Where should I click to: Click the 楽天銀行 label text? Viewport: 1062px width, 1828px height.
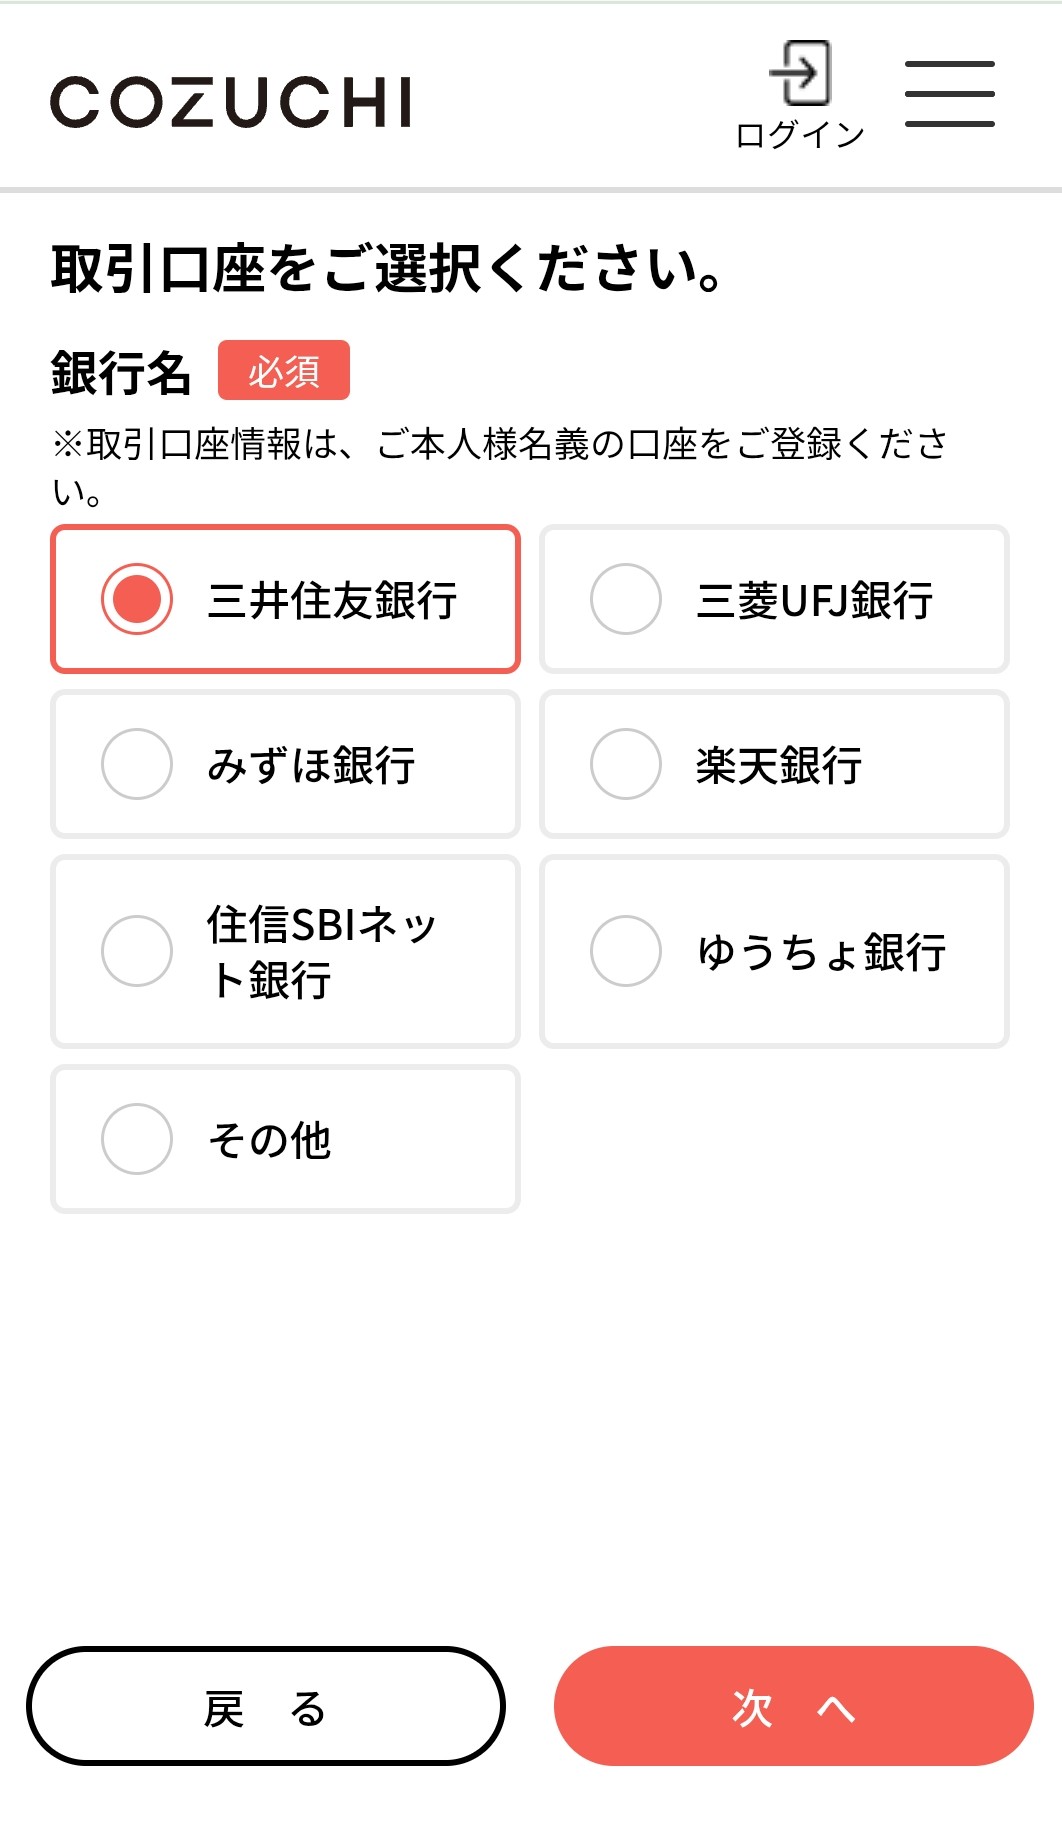[x=779, y=766]
